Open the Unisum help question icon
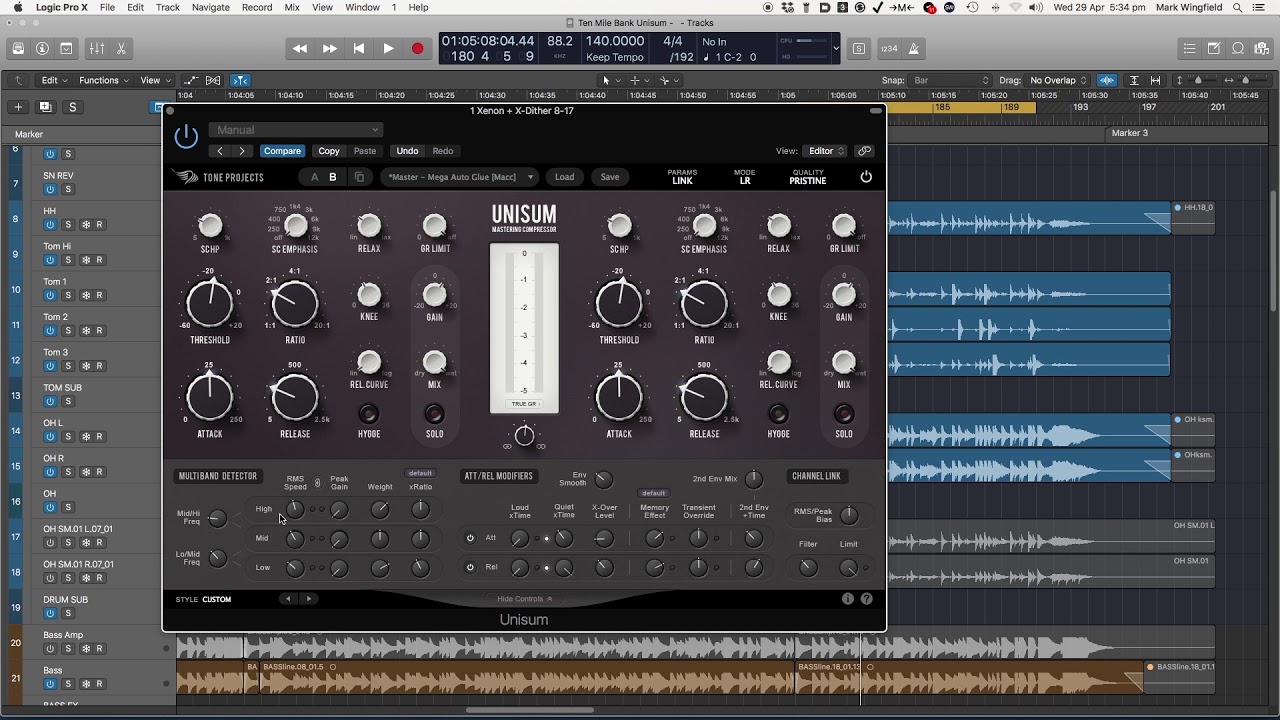The height and width of the screenshot is (720, 1280). click(867, 599)
